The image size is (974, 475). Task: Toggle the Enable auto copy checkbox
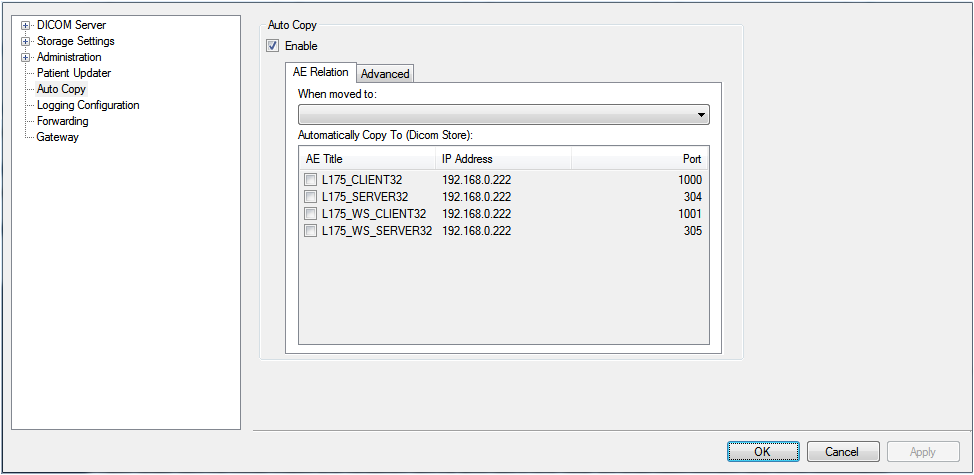coord(272,46)
